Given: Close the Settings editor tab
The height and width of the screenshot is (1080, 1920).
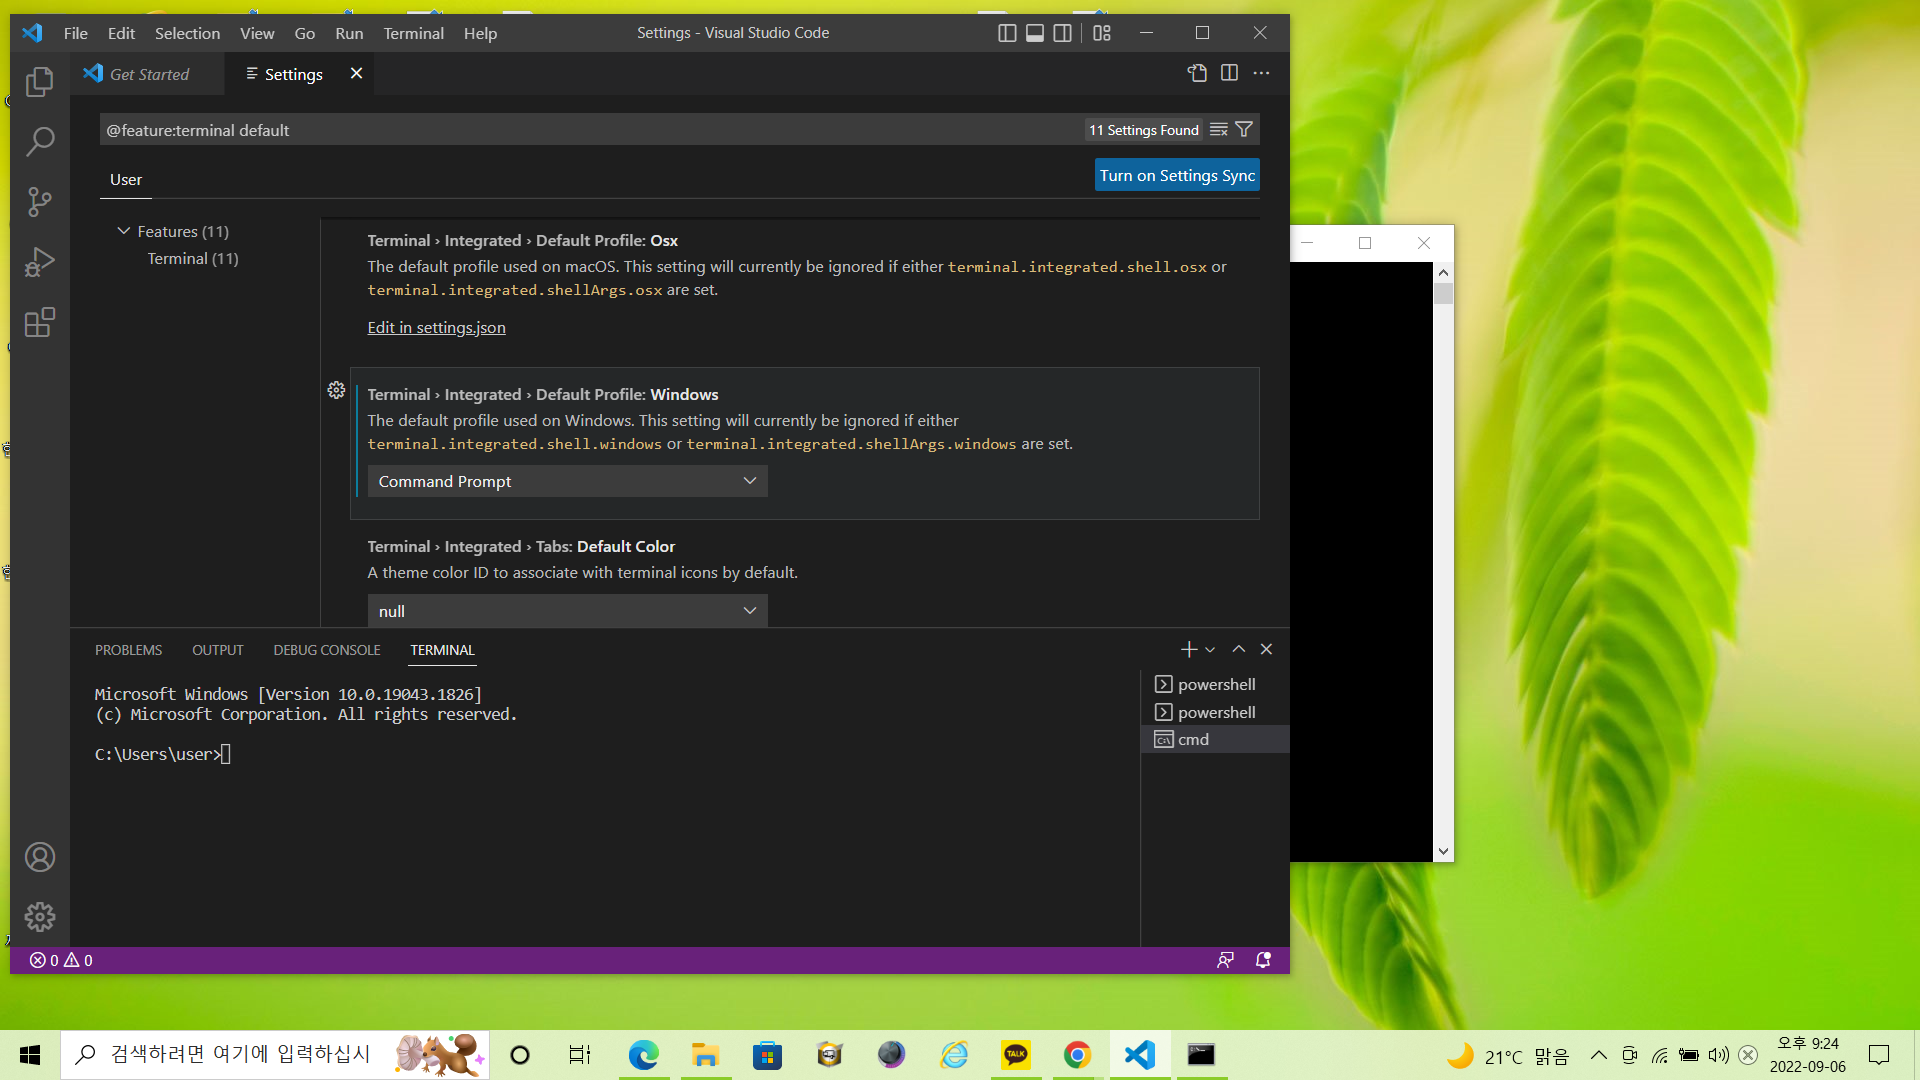Looking at the screenshot, I should 356,73.
